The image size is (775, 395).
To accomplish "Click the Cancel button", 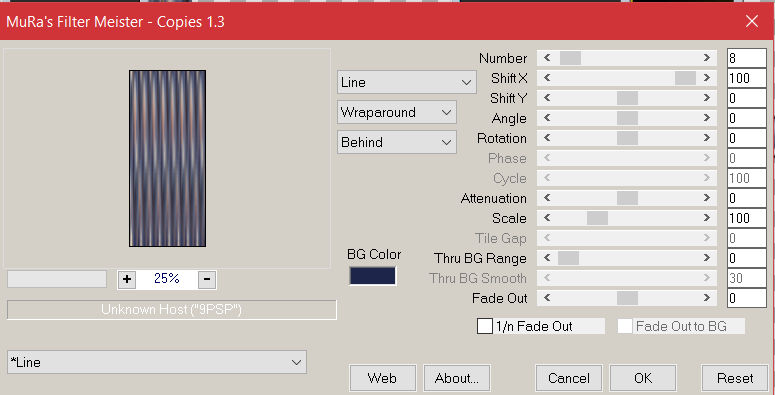I will 568,378.
